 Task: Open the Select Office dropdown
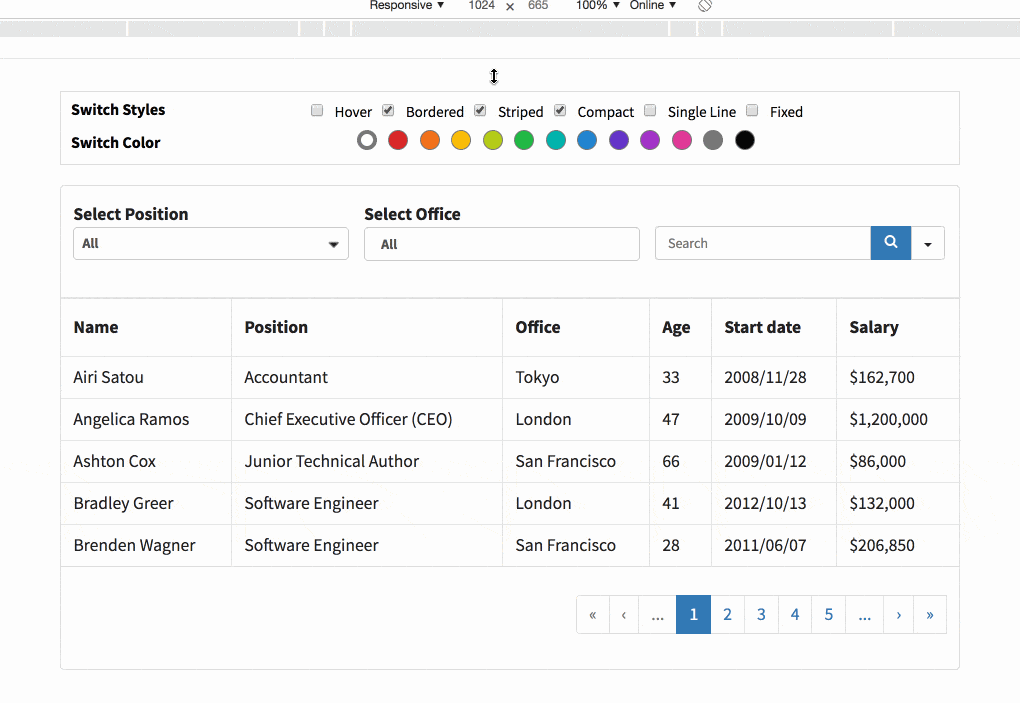(501, 243)
